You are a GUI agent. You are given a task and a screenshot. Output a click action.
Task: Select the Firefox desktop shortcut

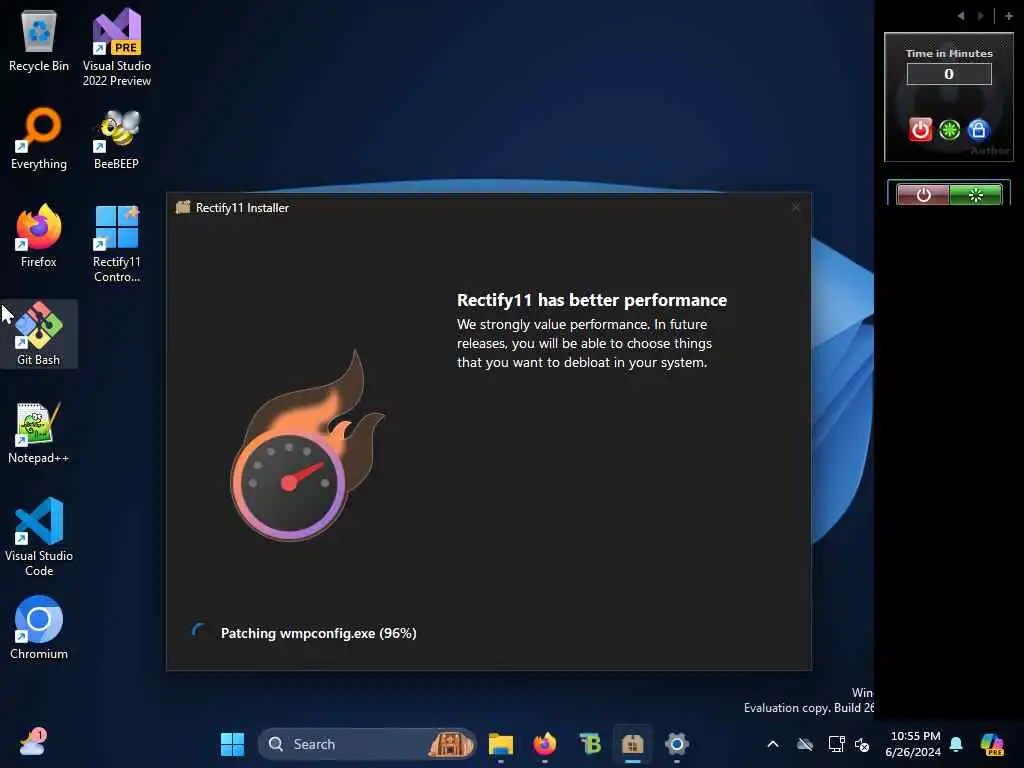pyautogui.click(x=39, y=236)
